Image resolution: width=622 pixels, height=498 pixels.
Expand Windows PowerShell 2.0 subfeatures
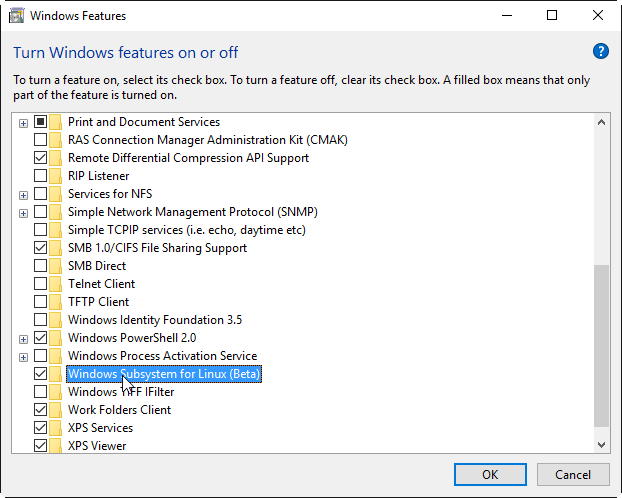tap(23, 339)
